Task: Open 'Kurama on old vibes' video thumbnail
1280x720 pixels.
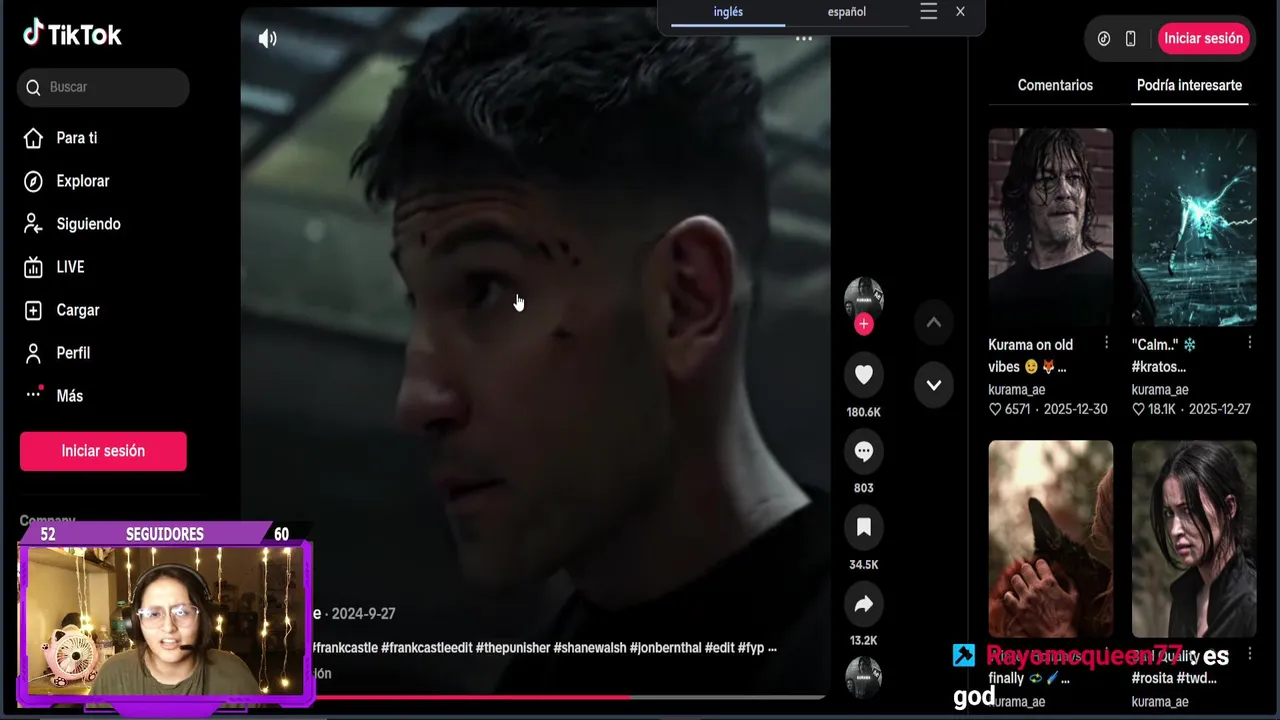Action: point(1050,227)
